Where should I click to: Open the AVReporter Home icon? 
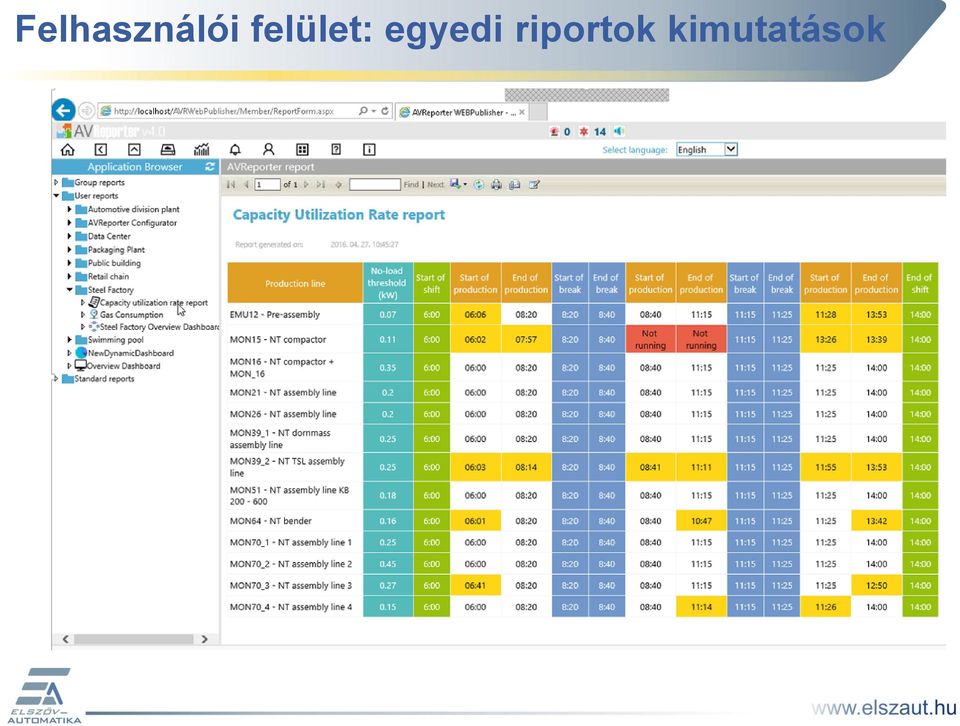point(67,149)
